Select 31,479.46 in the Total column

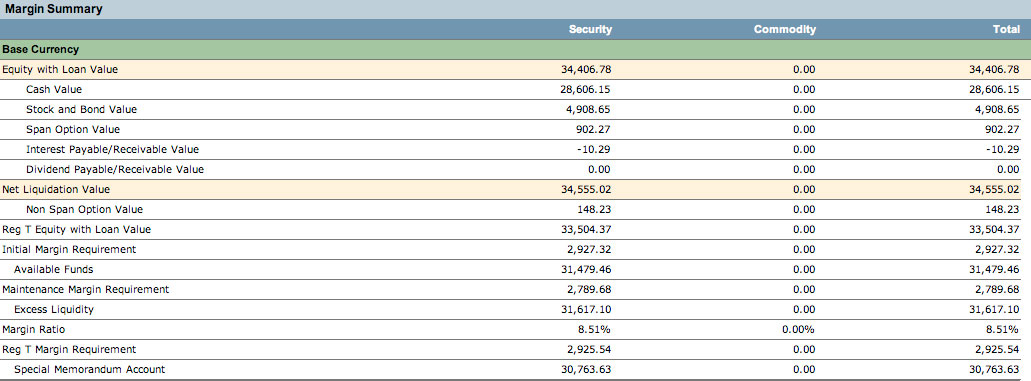995,270
